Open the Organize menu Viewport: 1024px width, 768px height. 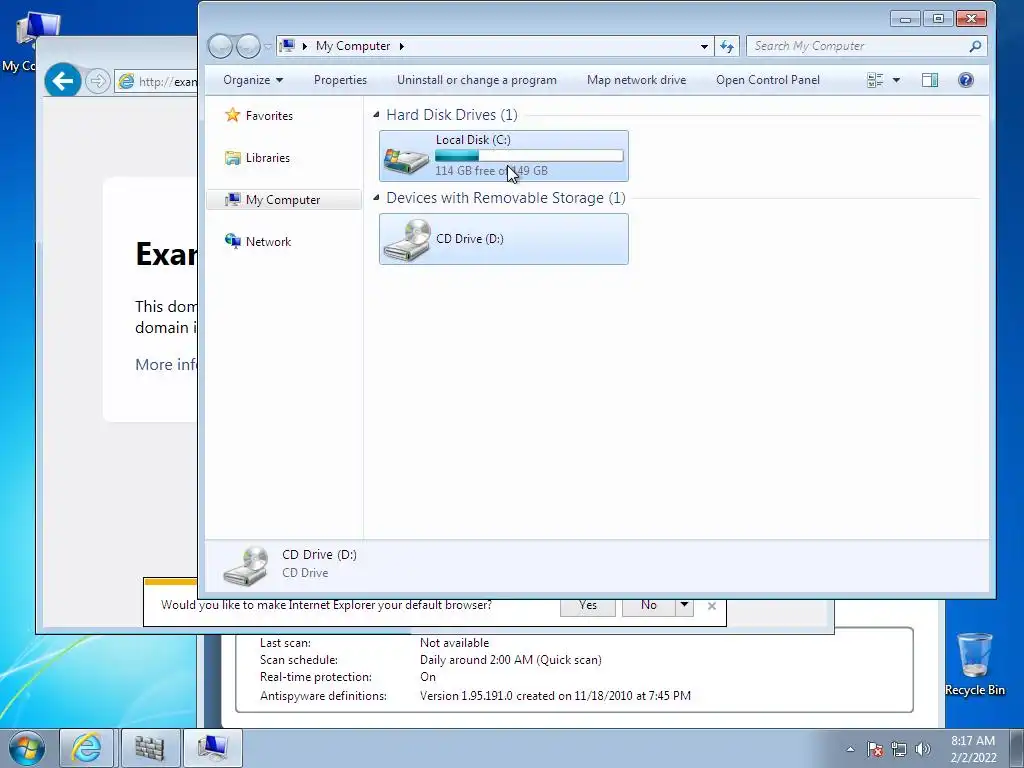[x=253, y=80]
